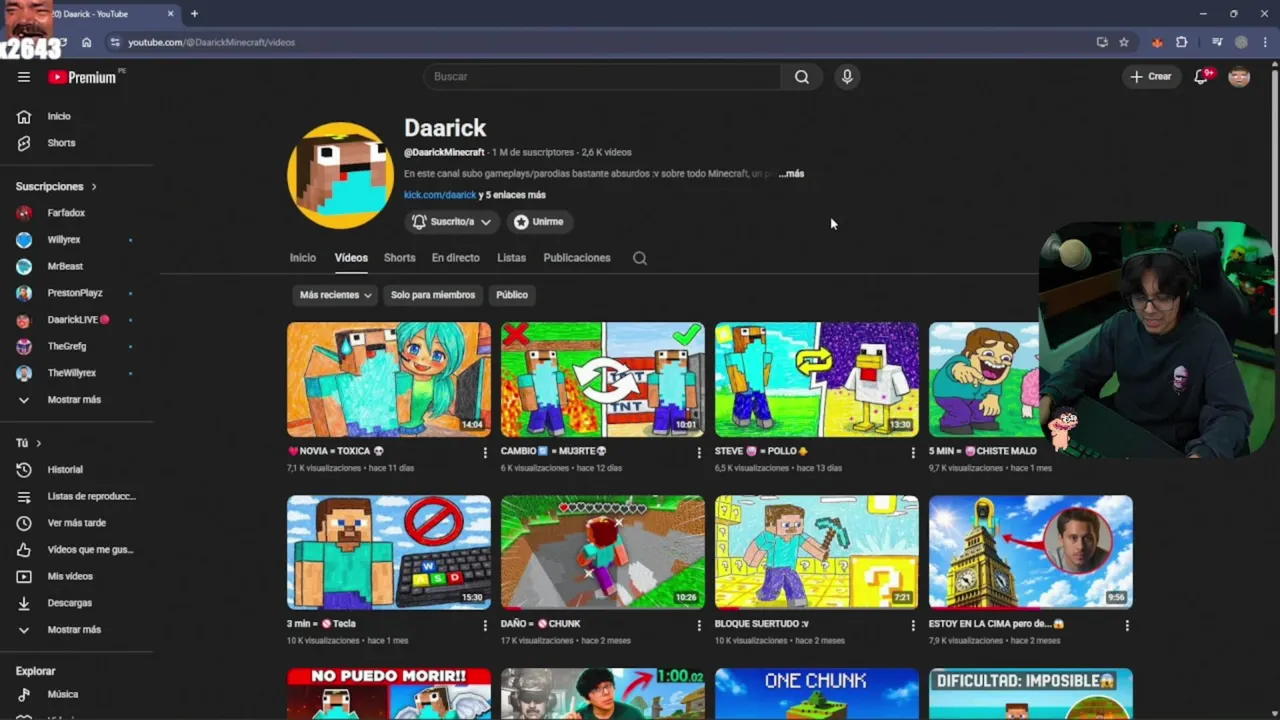Filter by Solo para miembros
The width and height of the screenshot is (1280, 720).
pyautogui.click(x=433, y=295)
